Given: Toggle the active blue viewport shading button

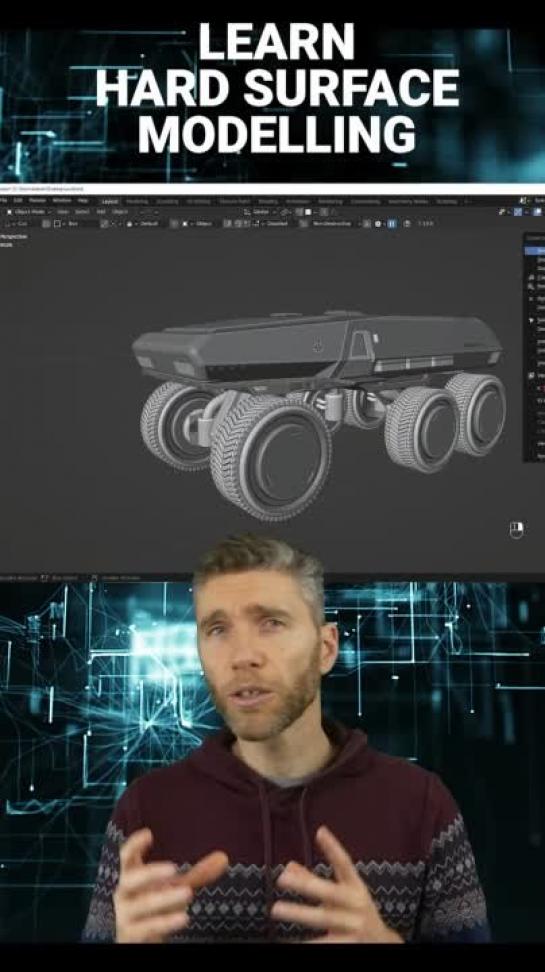Looking at the screenshot, I should (x=537, y=212).
